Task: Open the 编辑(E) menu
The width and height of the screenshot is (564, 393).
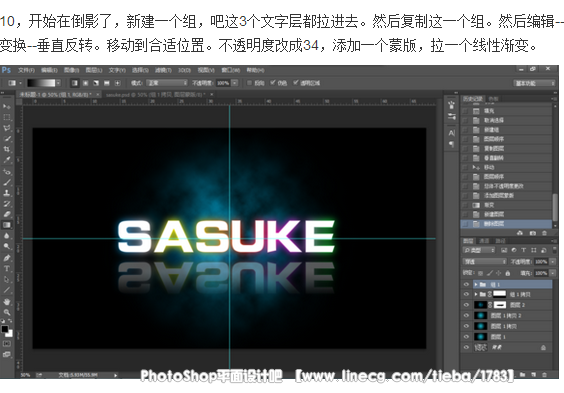Action: pyautogui.click(x=49, y=70)
